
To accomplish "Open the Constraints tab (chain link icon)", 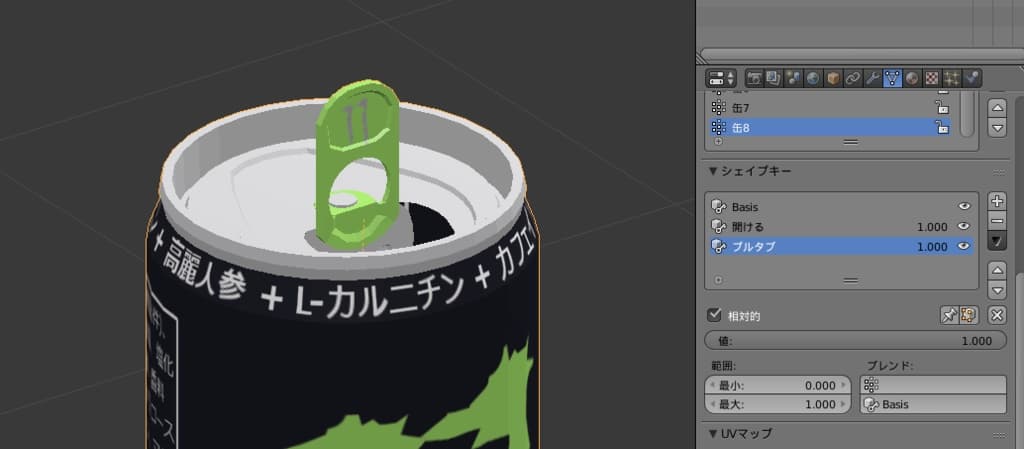I will coord(853,78).
